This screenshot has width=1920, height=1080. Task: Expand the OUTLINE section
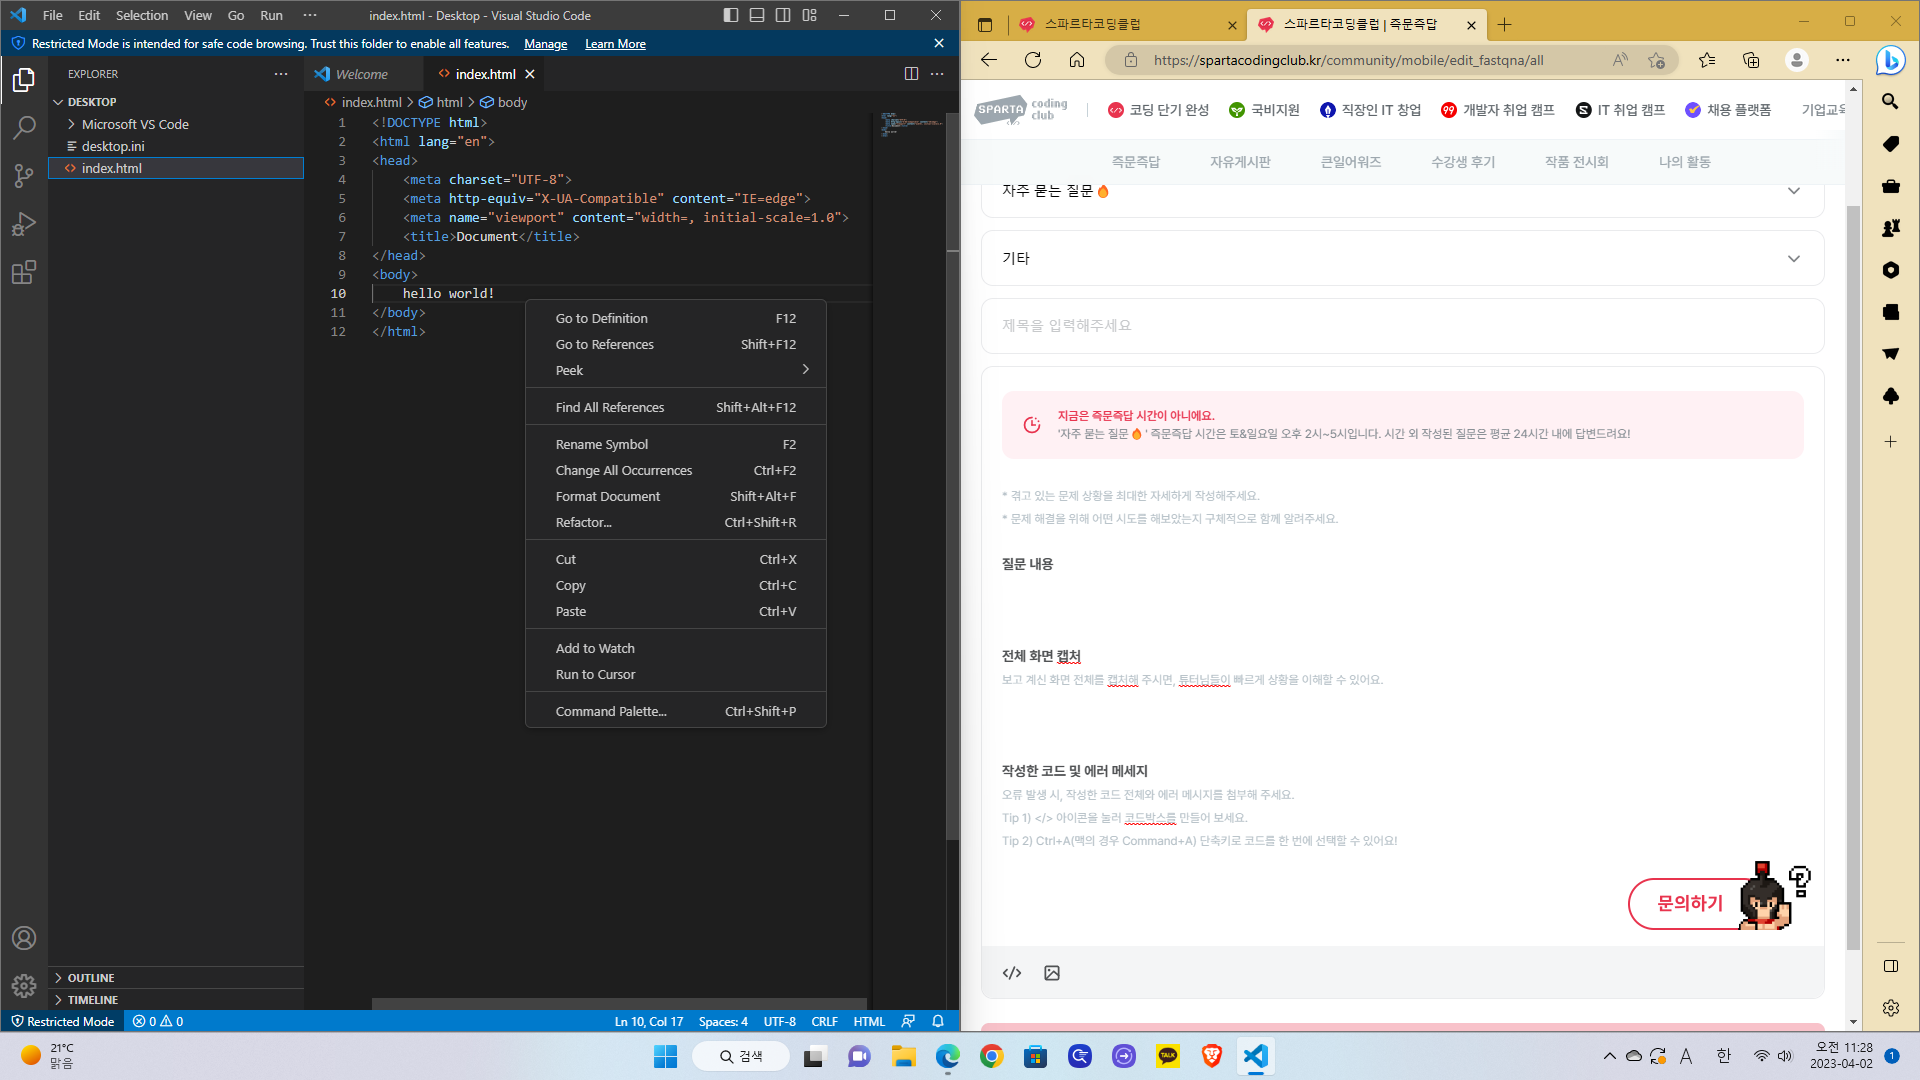[x=176, y=978]
